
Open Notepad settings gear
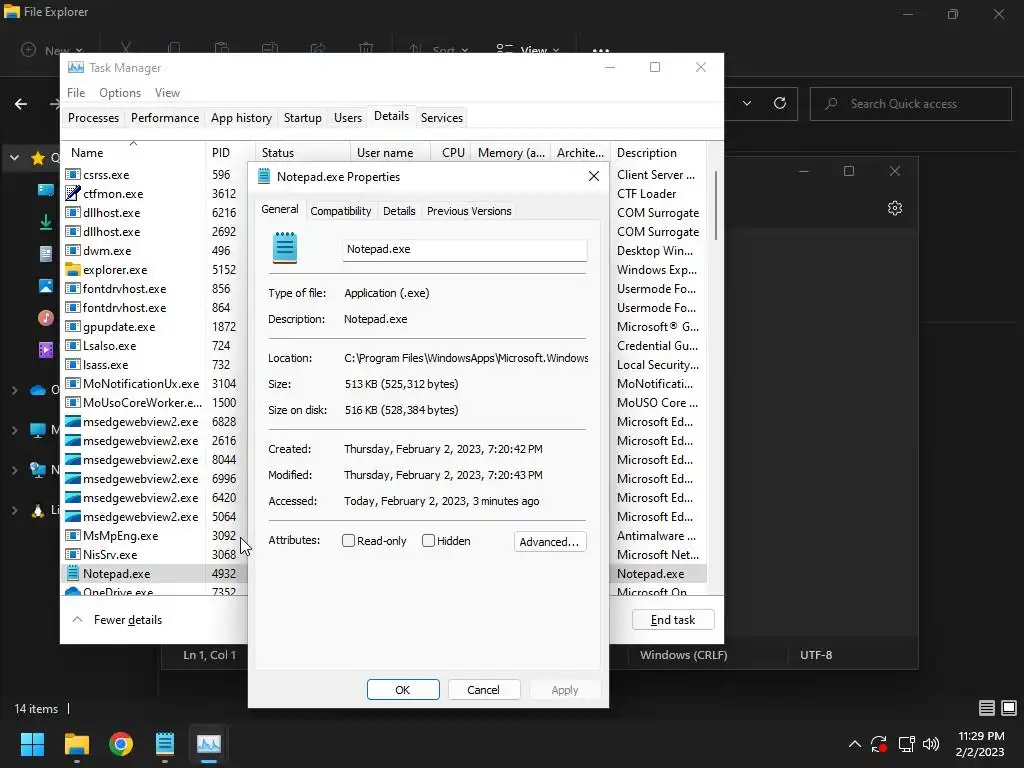(x=895, y=208)
